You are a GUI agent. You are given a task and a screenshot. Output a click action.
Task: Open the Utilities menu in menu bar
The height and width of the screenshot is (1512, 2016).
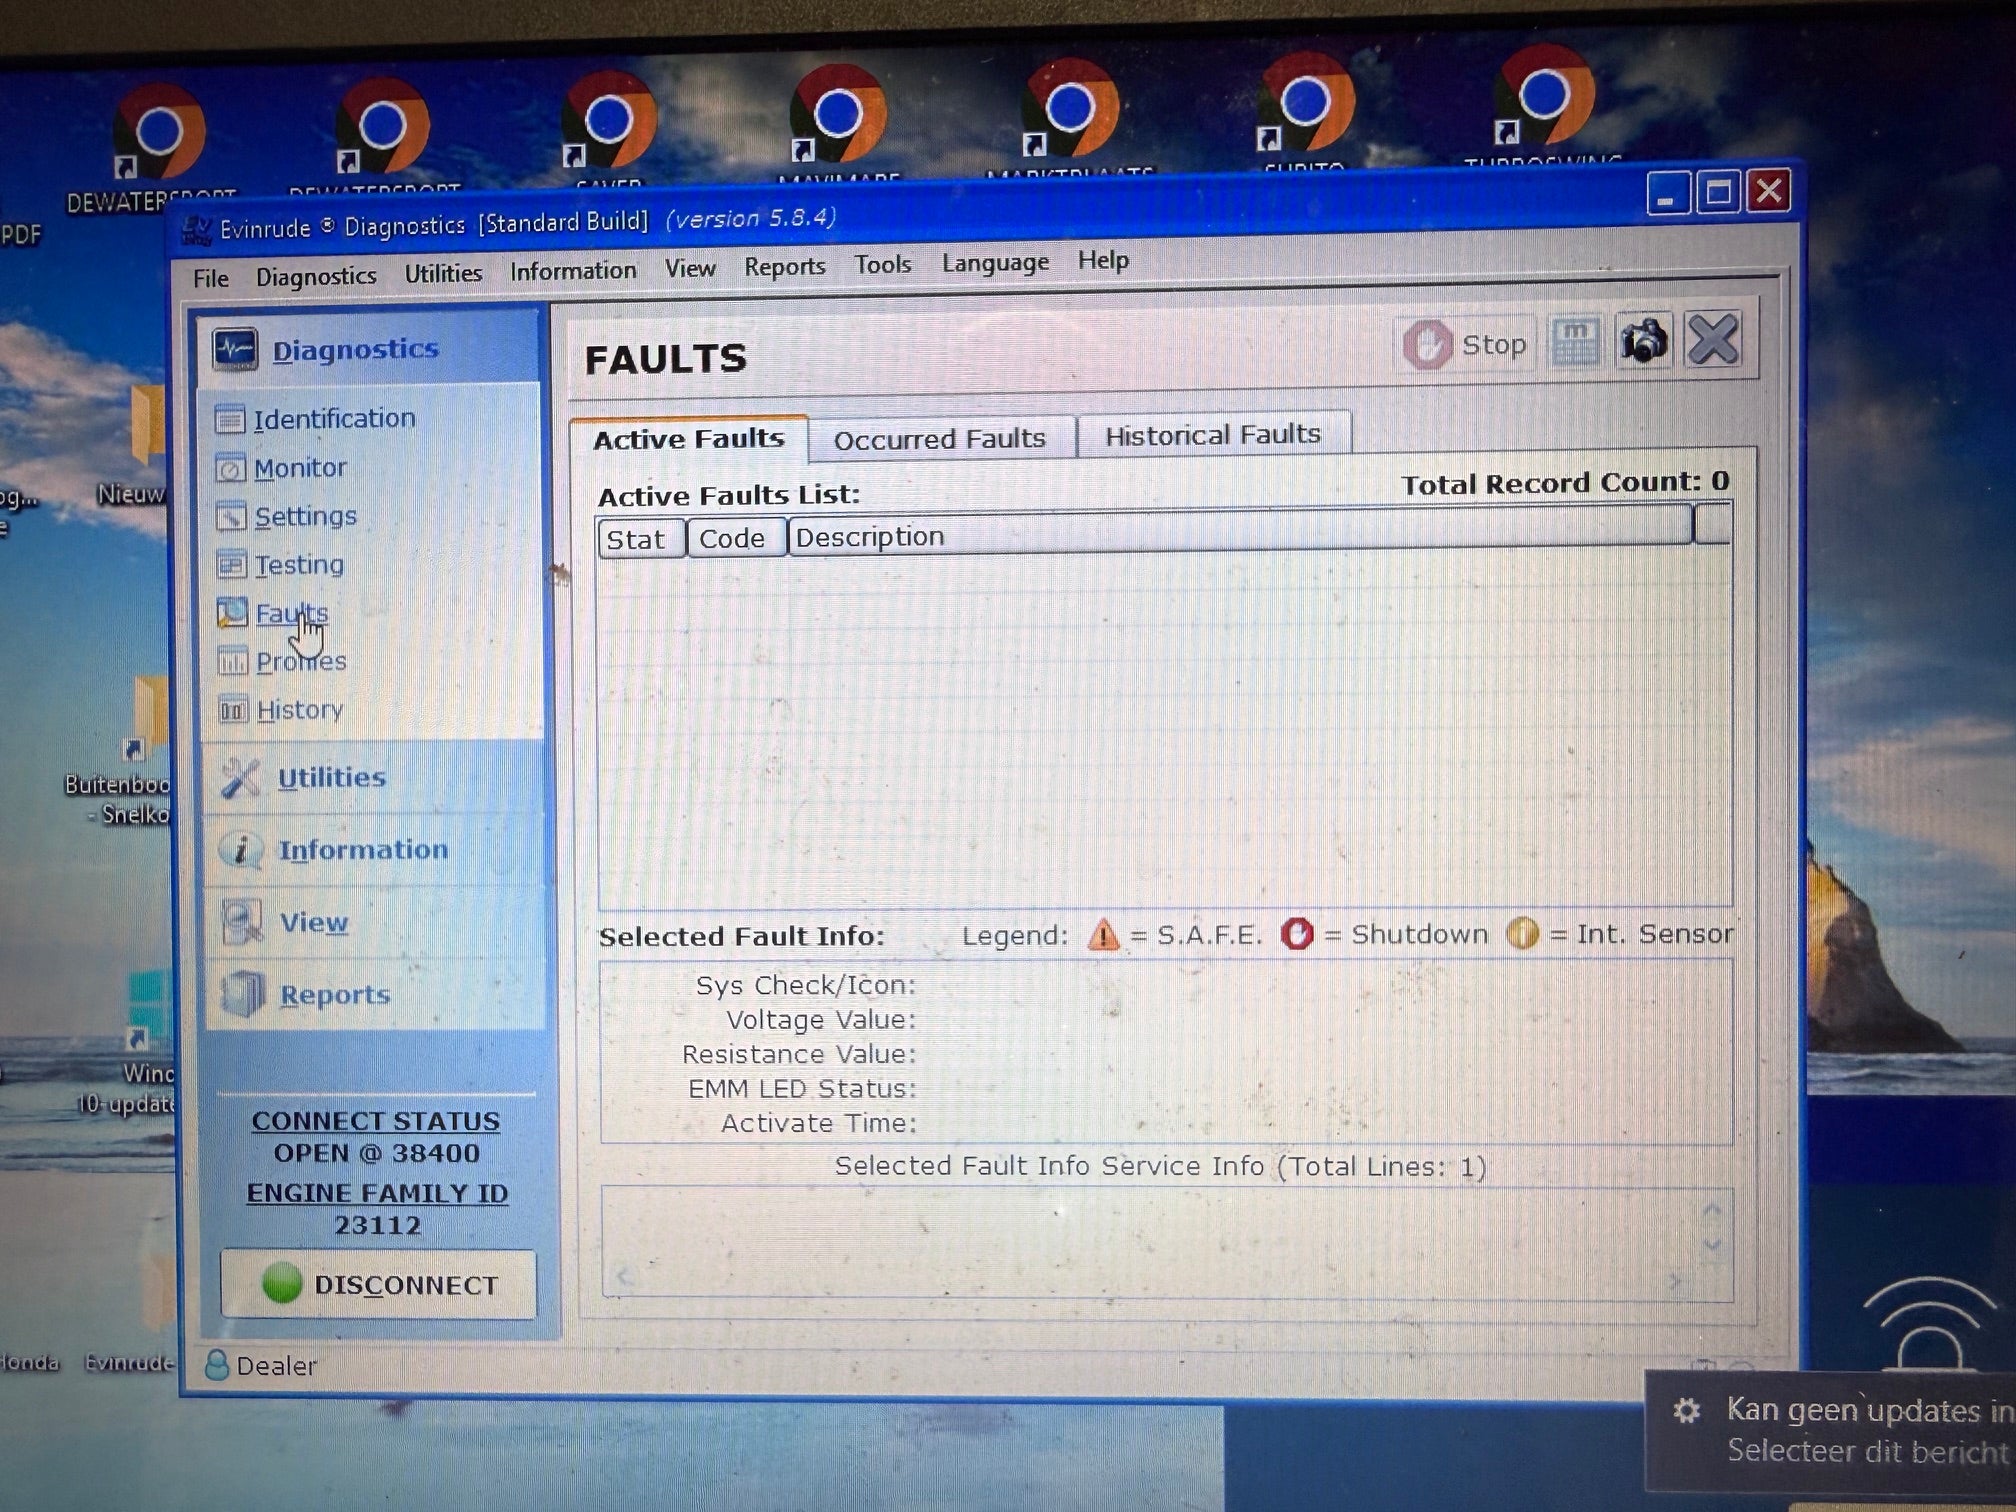[443, 273]
